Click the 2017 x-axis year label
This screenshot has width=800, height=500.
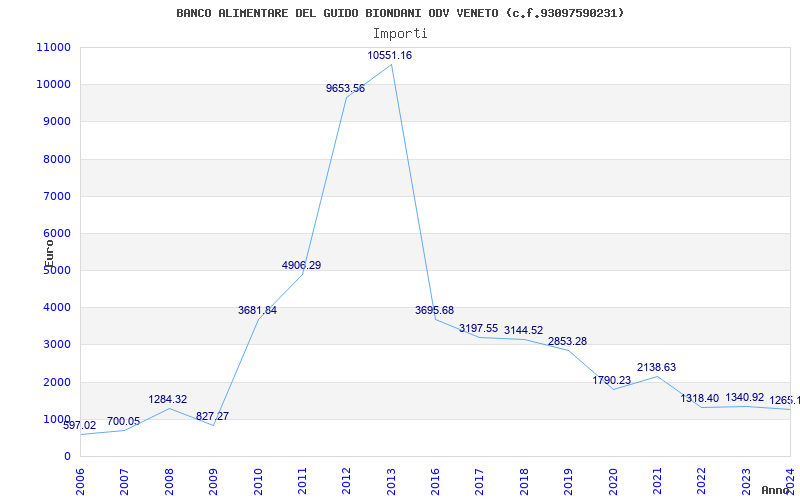click(480, 482)
